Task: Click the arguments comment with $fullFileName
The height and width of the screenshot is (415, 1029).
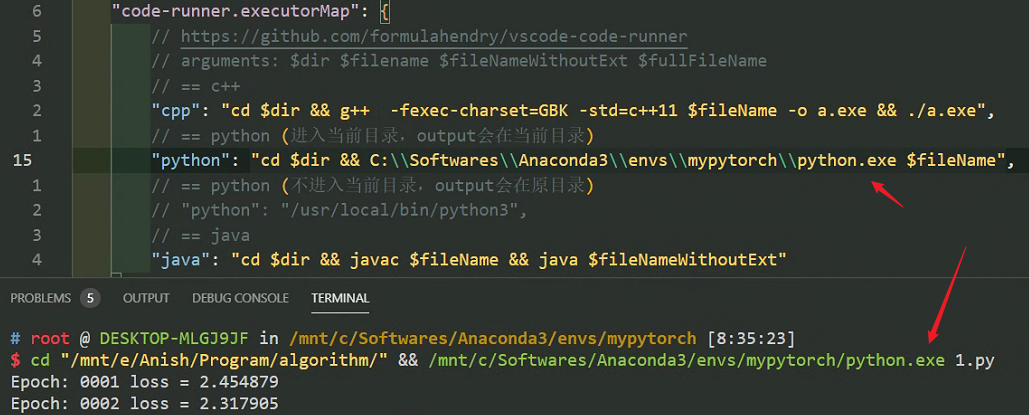Action: pyautogui.click(x=459, y=61)
